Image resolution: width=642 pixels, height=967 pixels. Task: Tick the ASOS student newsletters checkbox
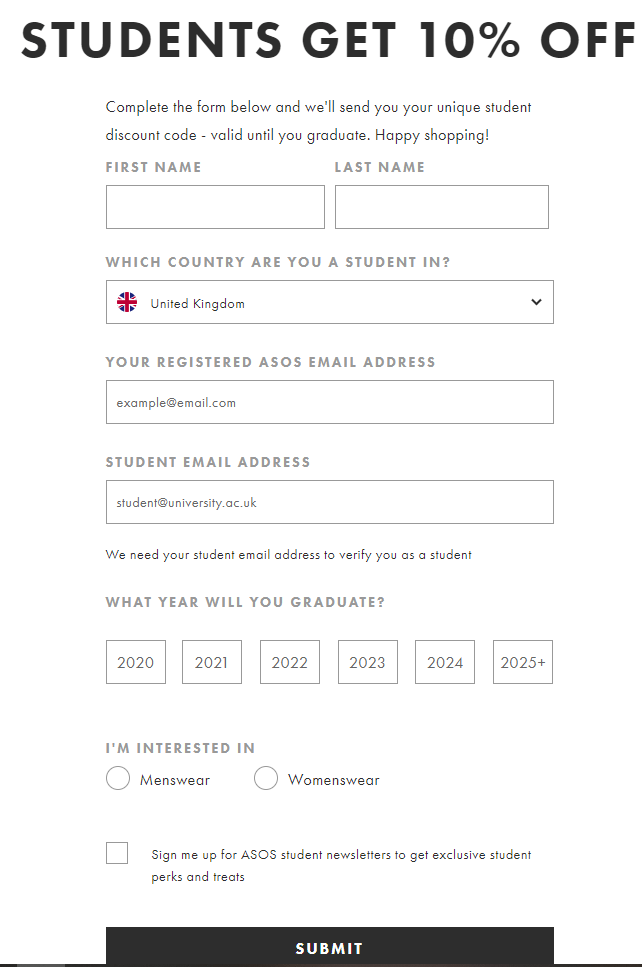[117, 853]
